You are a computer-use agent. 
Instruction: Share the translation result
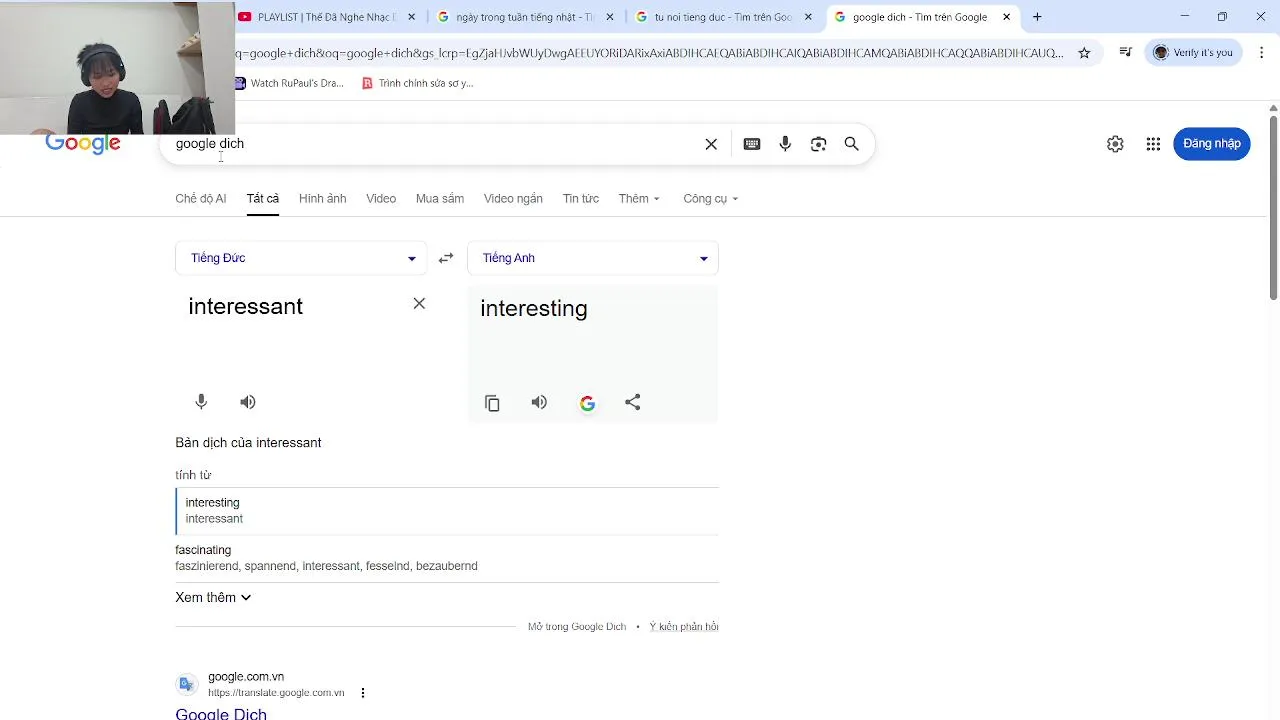click(x=633, y=402)
